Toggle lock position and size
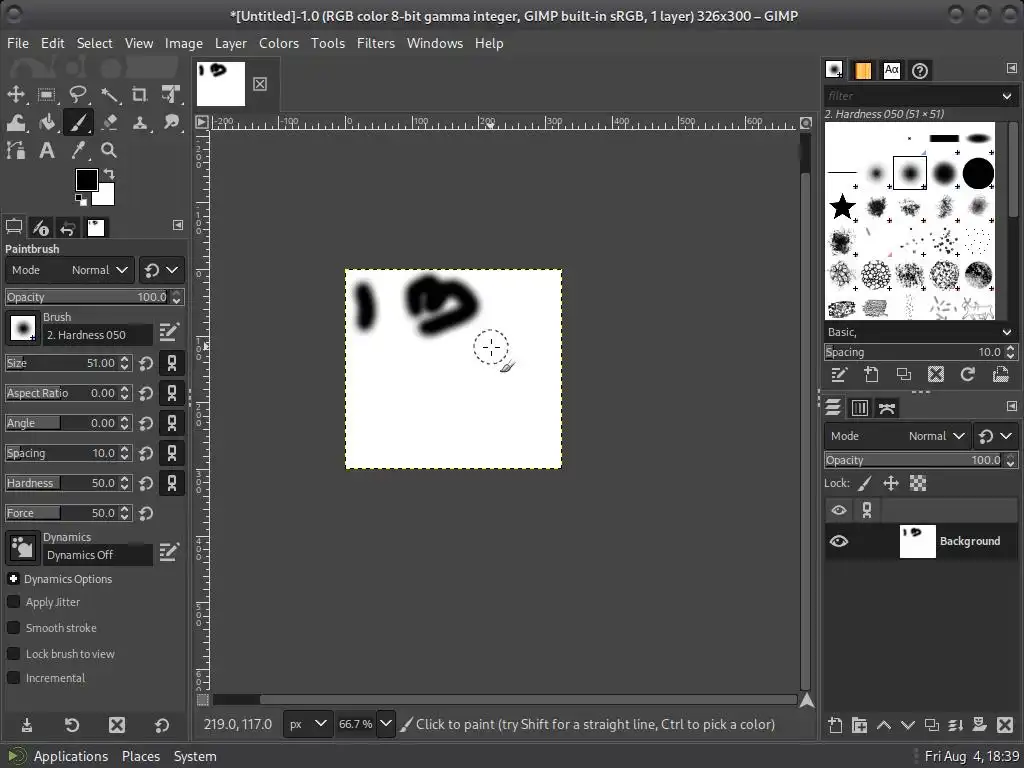1024x768 pixels. [891, 483]
